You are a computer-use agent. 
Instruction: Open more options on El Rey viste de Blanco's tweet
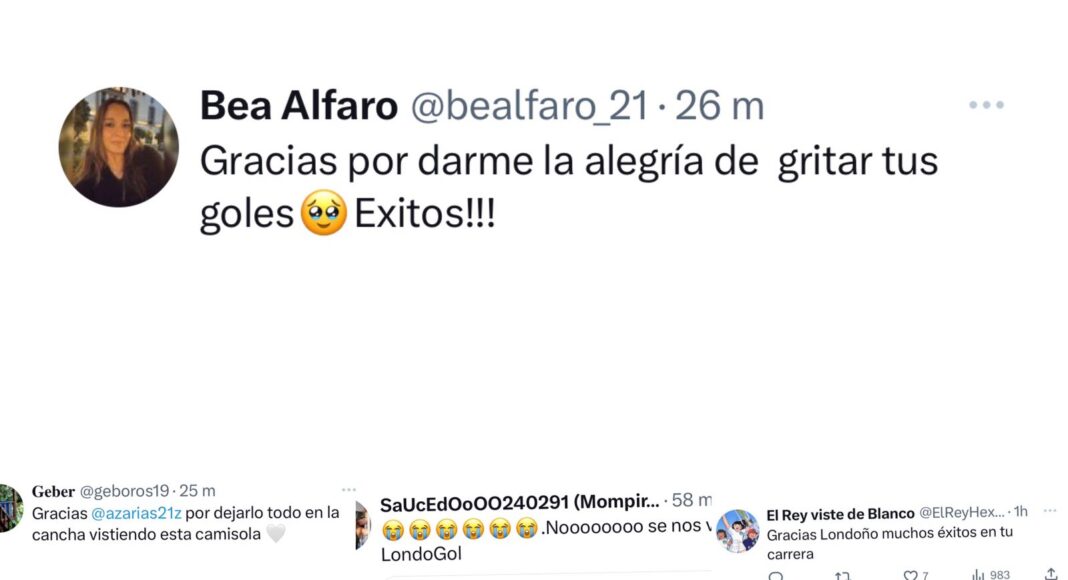(x=1050, y=510)
